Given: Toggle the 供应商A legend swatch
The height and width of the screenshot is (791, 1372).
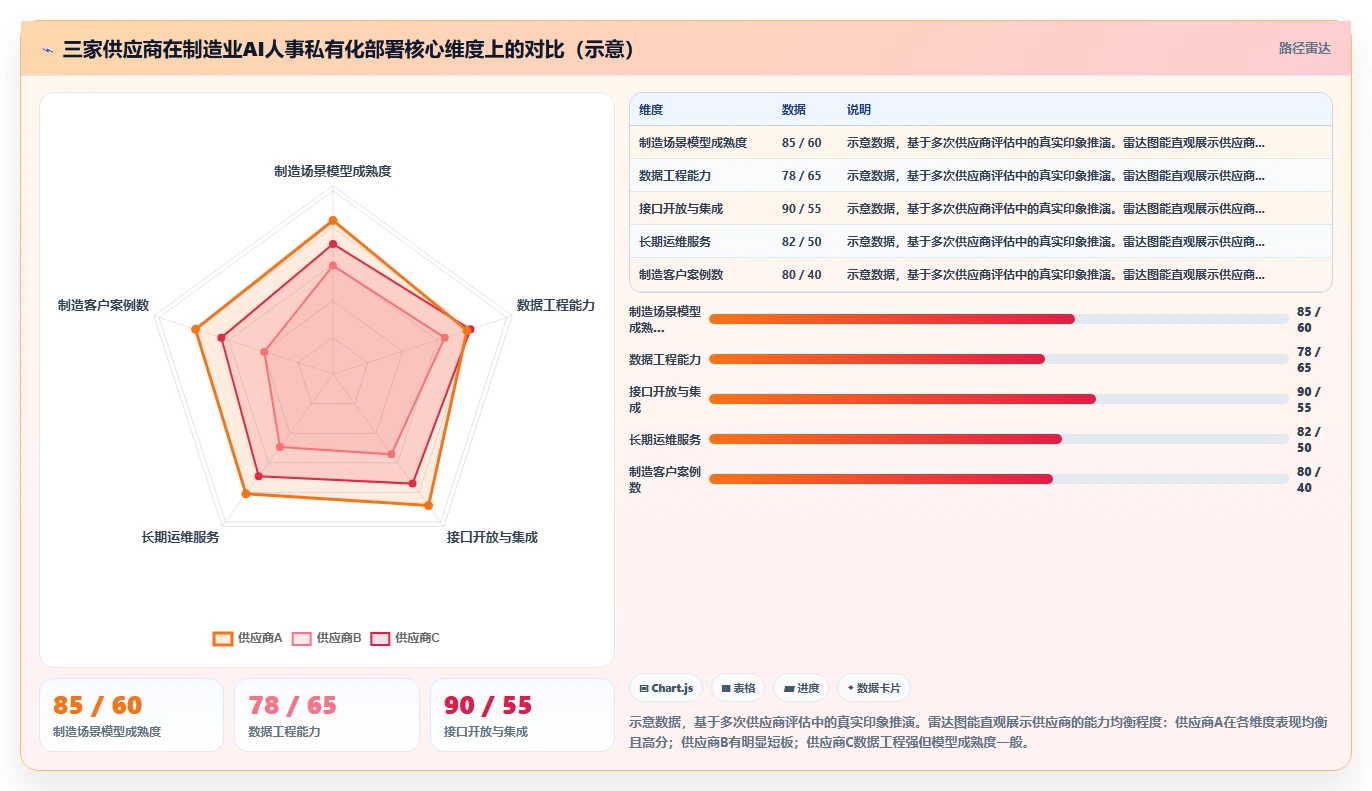Looking at the screenshot, I should tap(223, 638).
